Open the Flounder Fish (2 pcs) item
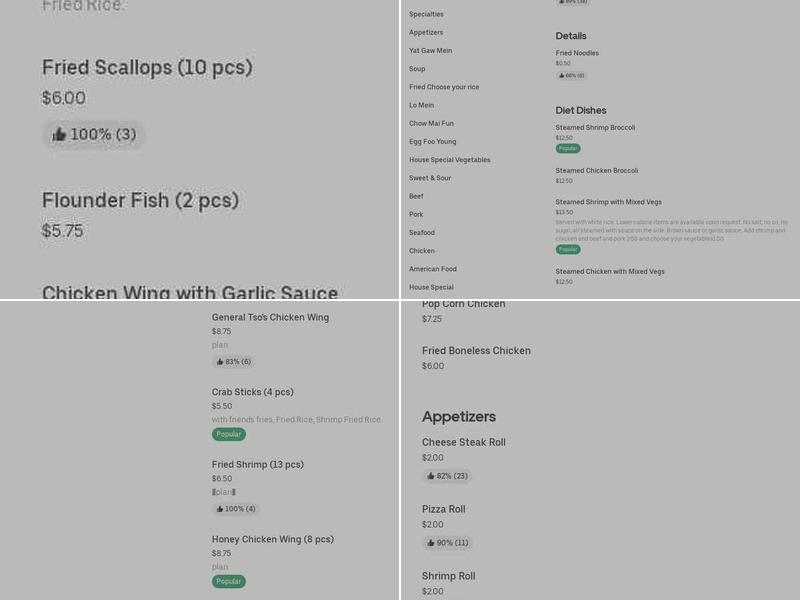The height and width of the screenshot is (600, 800). pos(140,200)
